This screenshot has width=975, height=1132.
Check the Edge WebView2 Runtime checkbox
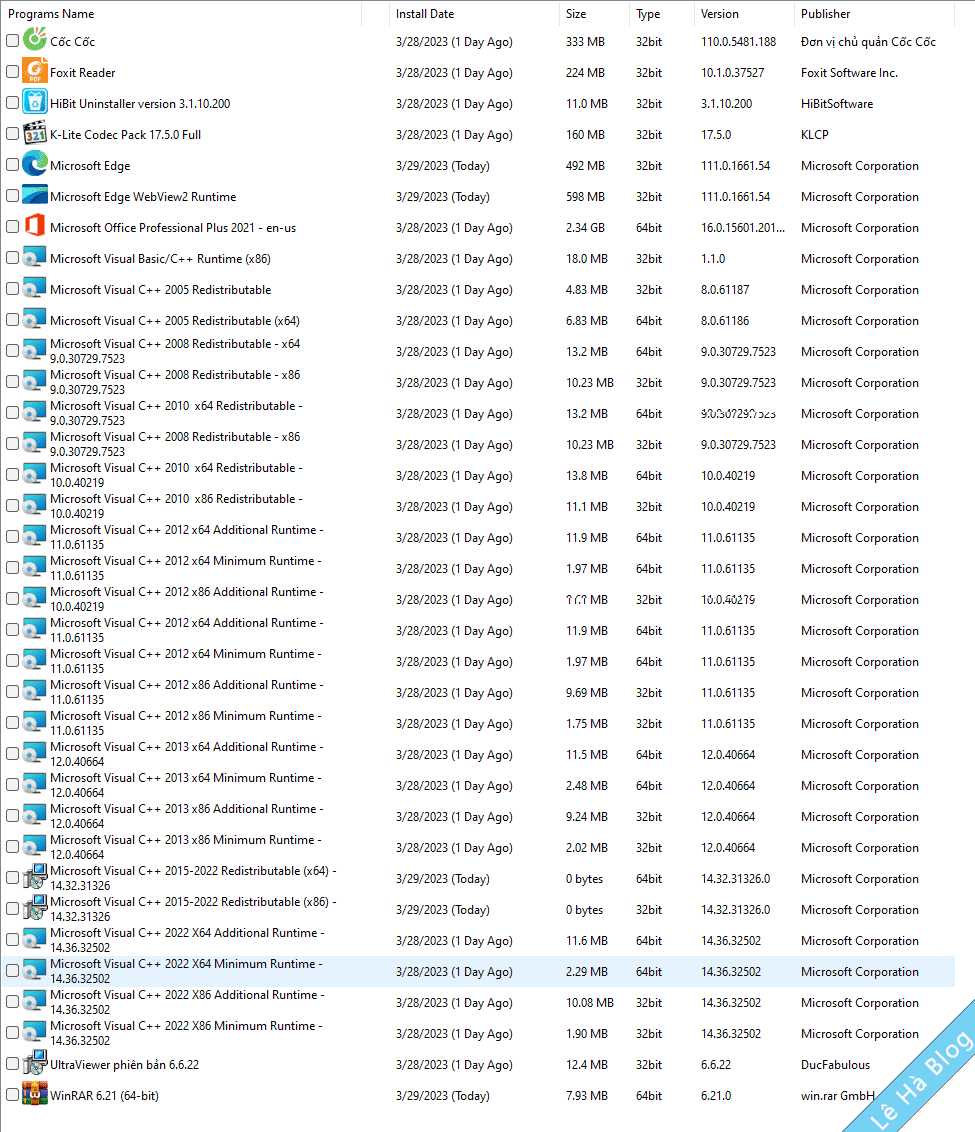12,196
